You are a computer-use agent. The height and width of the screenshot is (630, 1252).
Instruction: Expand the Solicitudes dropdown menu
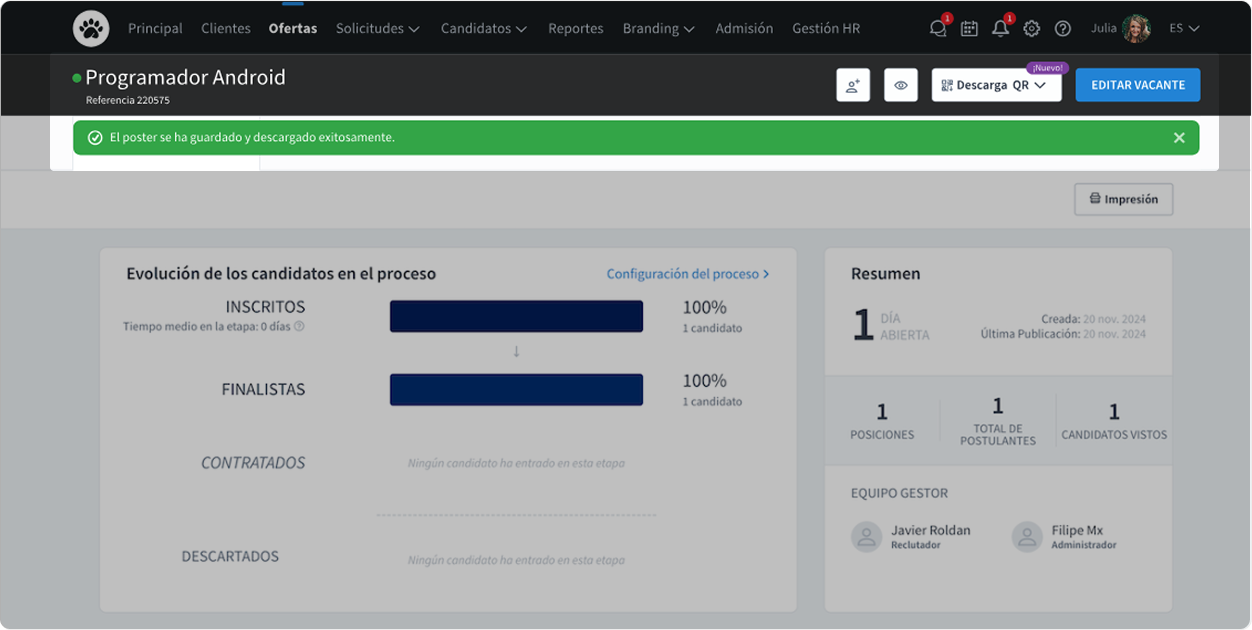pyautogui.click(x=378, y=28)
